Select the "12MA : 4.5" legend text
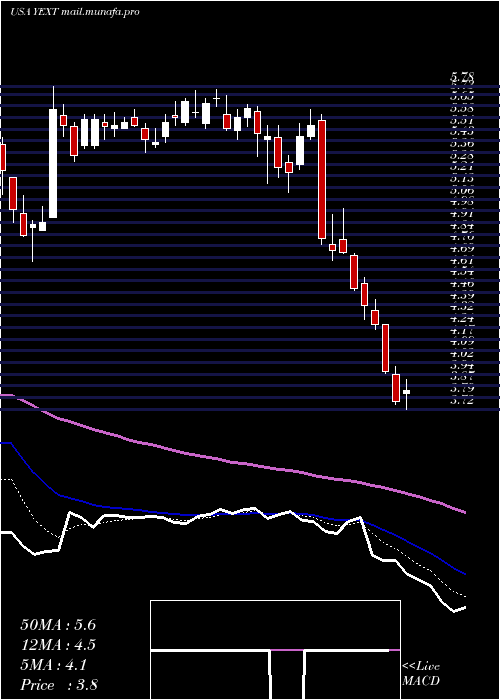Viewport: 500px width, 700px height. pos(58,645)
